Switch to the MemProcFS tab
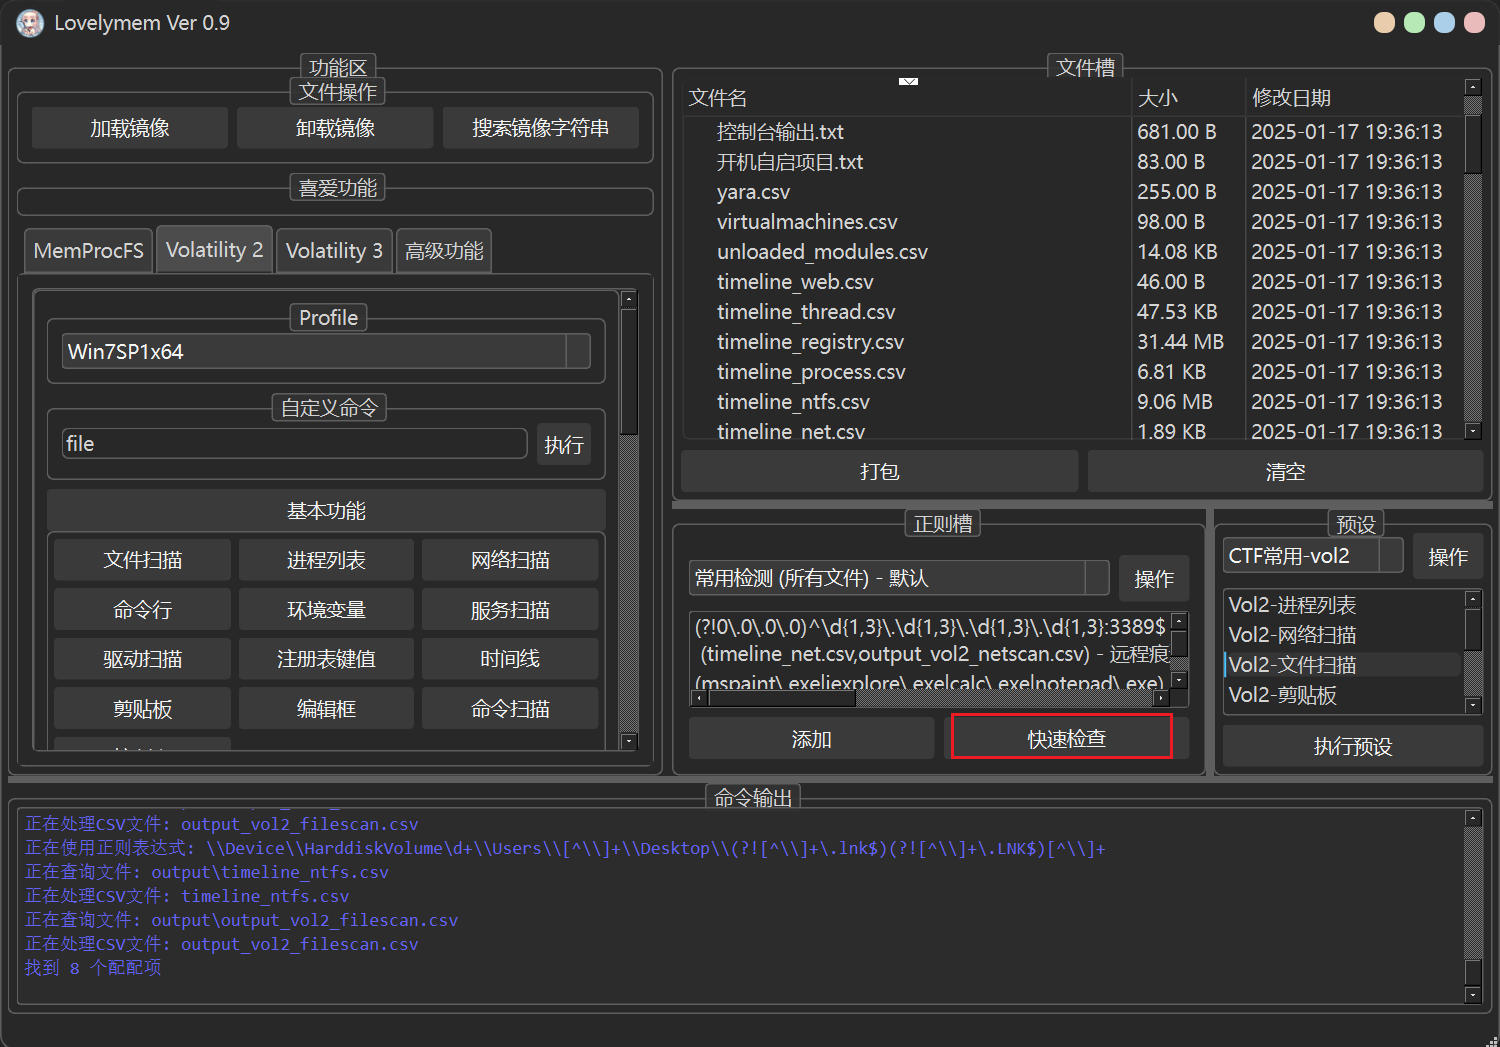The height and width of the screenshot is (1047, 1500). pyautogui.click(x=88, y=250)
